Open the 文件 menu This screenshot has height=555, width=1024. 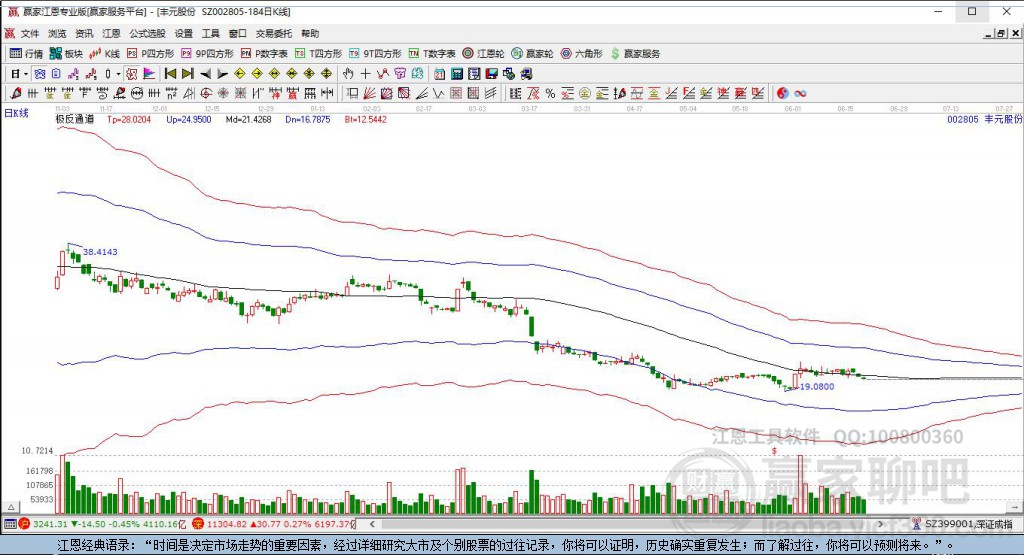(x=29, y=33)
